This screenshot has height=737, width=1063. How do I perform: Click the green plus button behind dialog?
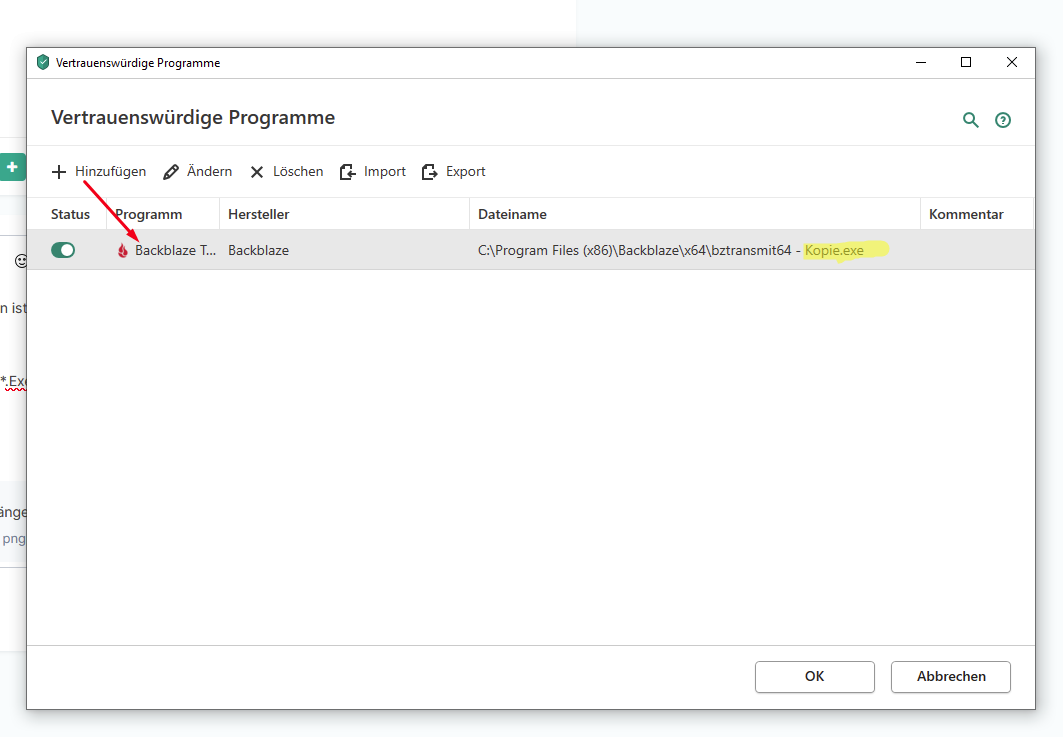tap(12, 167)
